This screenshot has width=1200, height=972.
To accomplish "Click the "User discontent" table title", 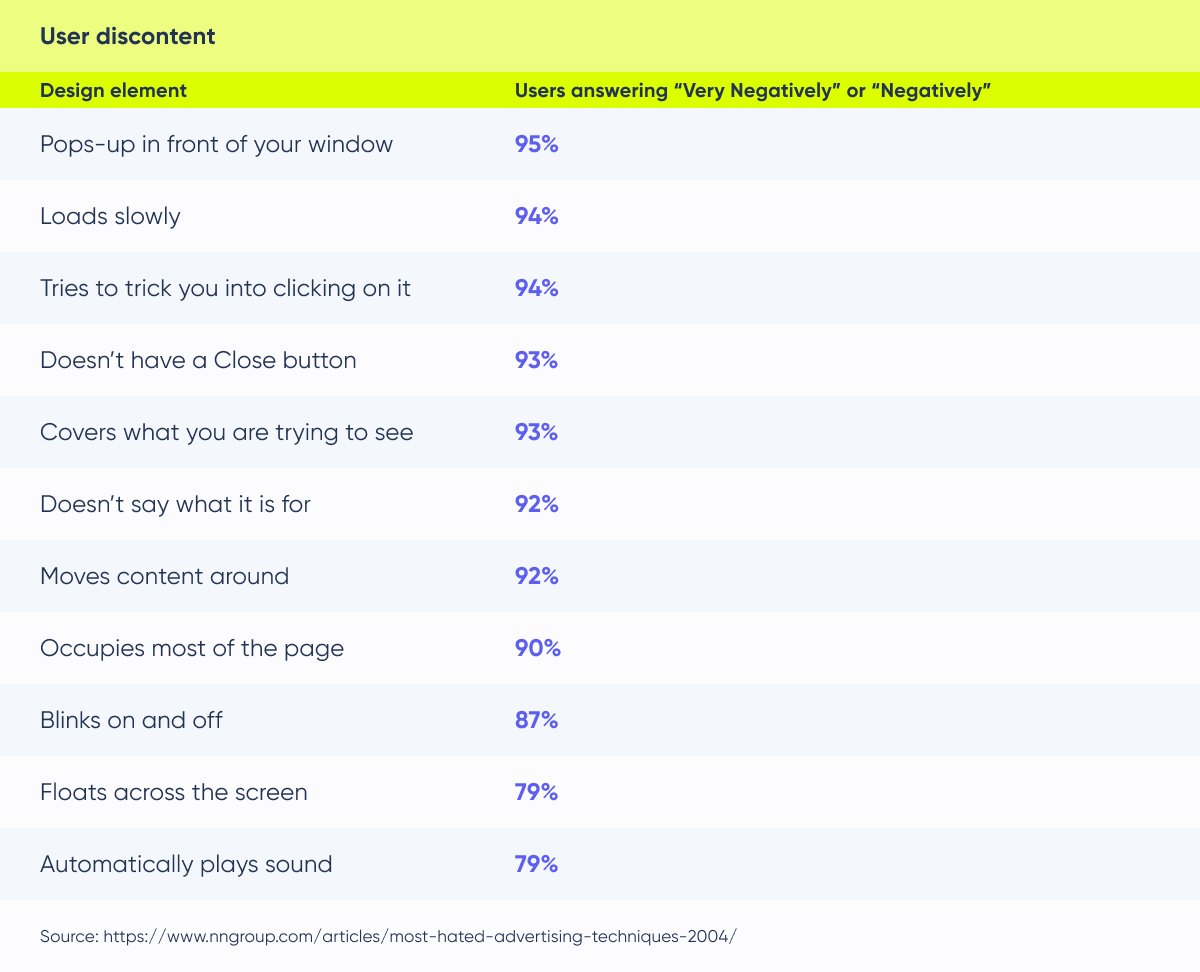I will pos(127,37).
